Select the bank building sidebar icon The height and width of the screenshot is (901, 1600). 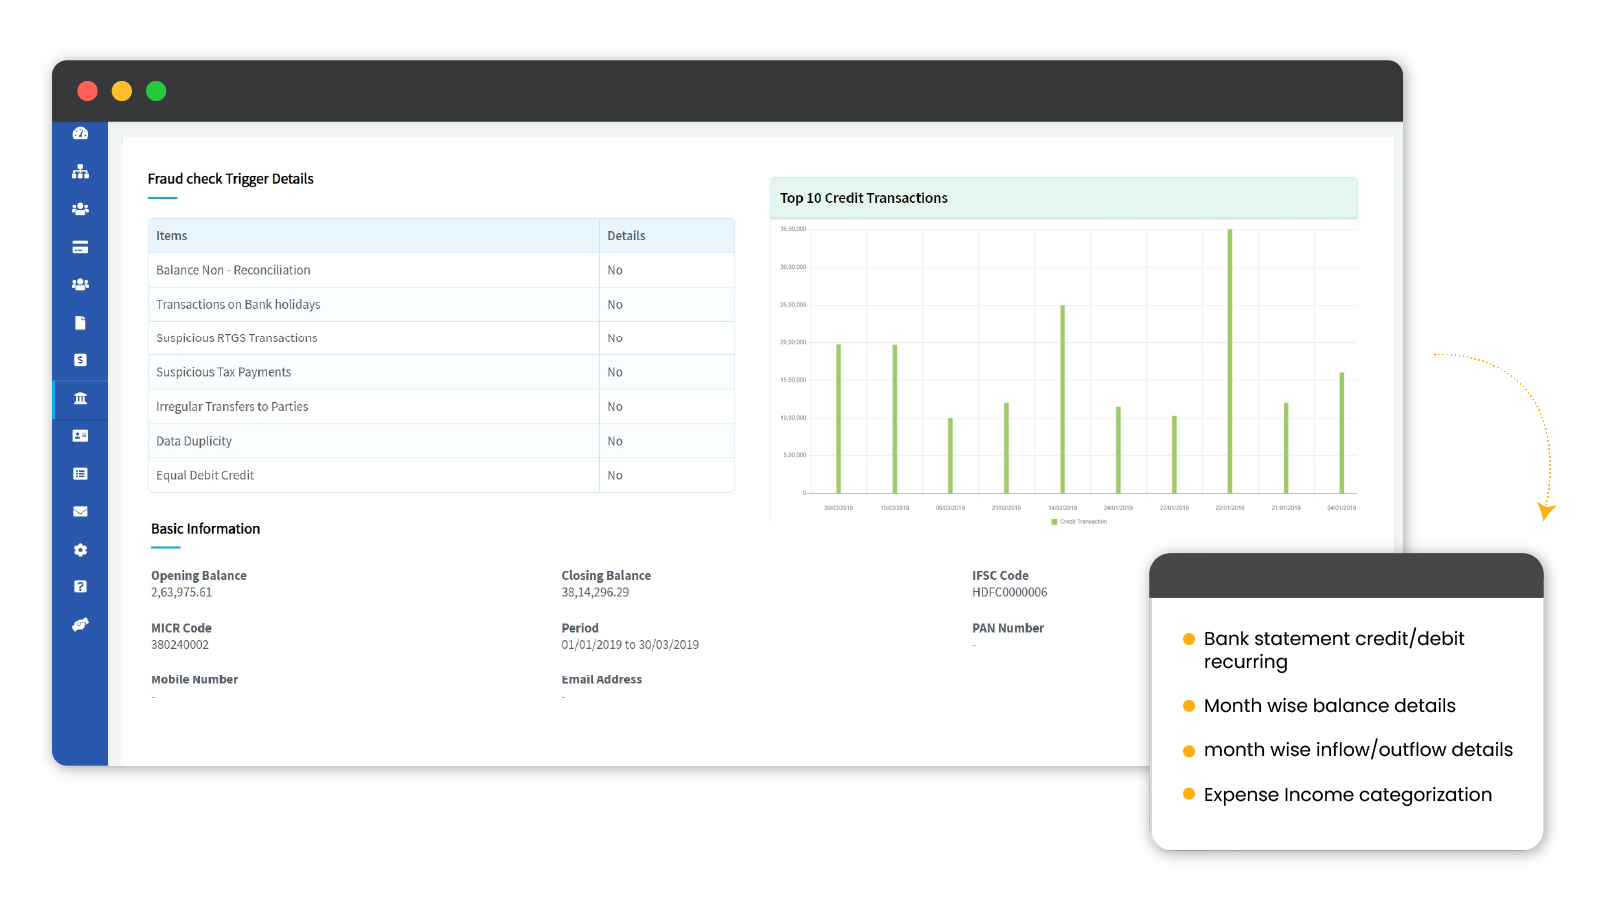click(x=80, y=398)
